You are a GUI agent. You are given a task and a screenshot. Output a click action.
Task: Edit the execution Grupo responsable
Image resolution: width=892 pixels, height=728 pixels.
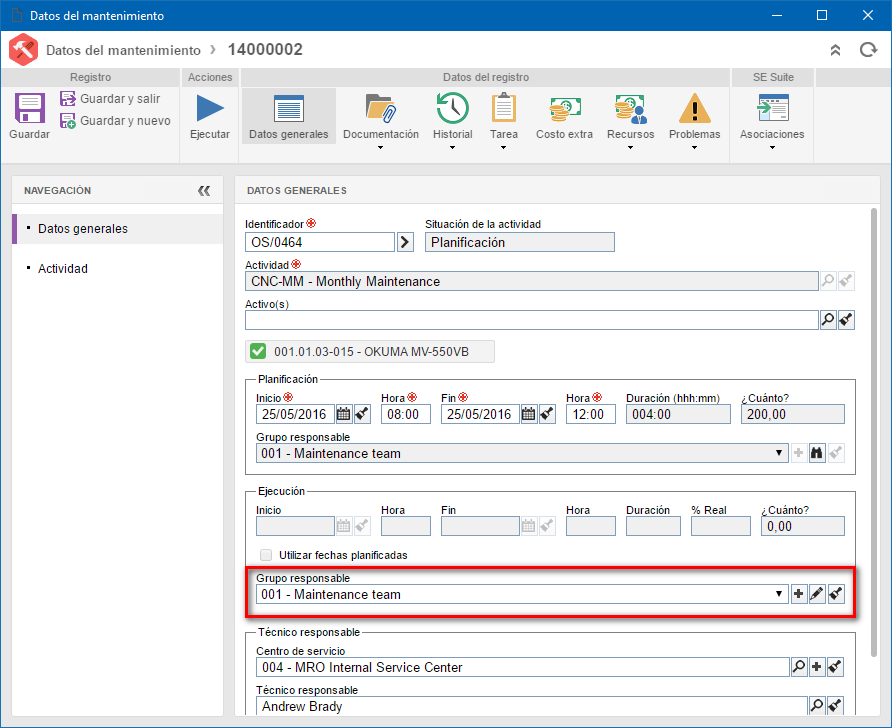(x=817, y=594)
